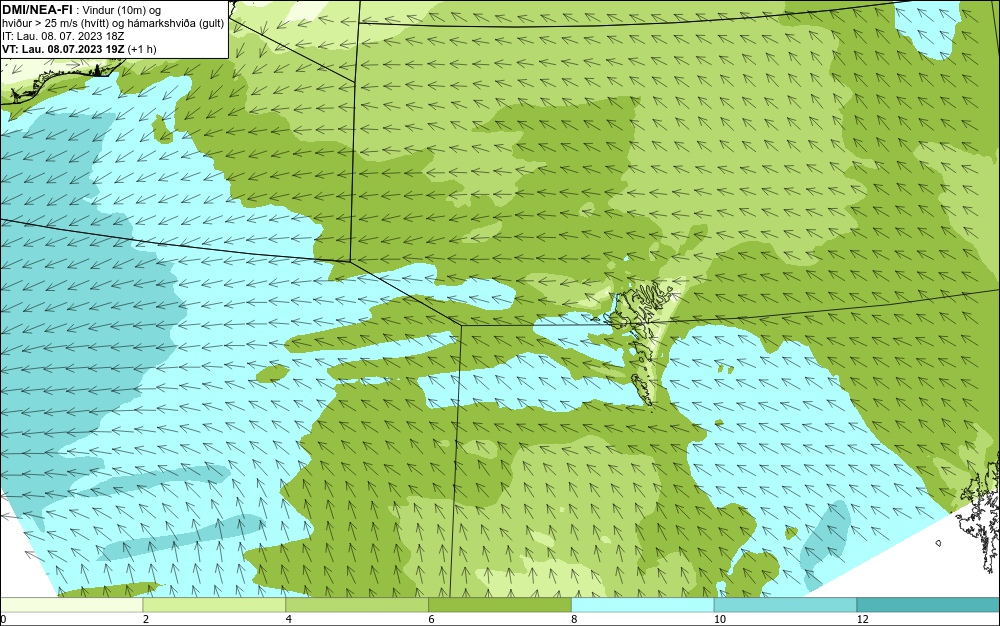Click the 10–12 m/s teal legend swatch
Image resolution: width=1000 pixels, height=626 pixels.
point(786,605)
